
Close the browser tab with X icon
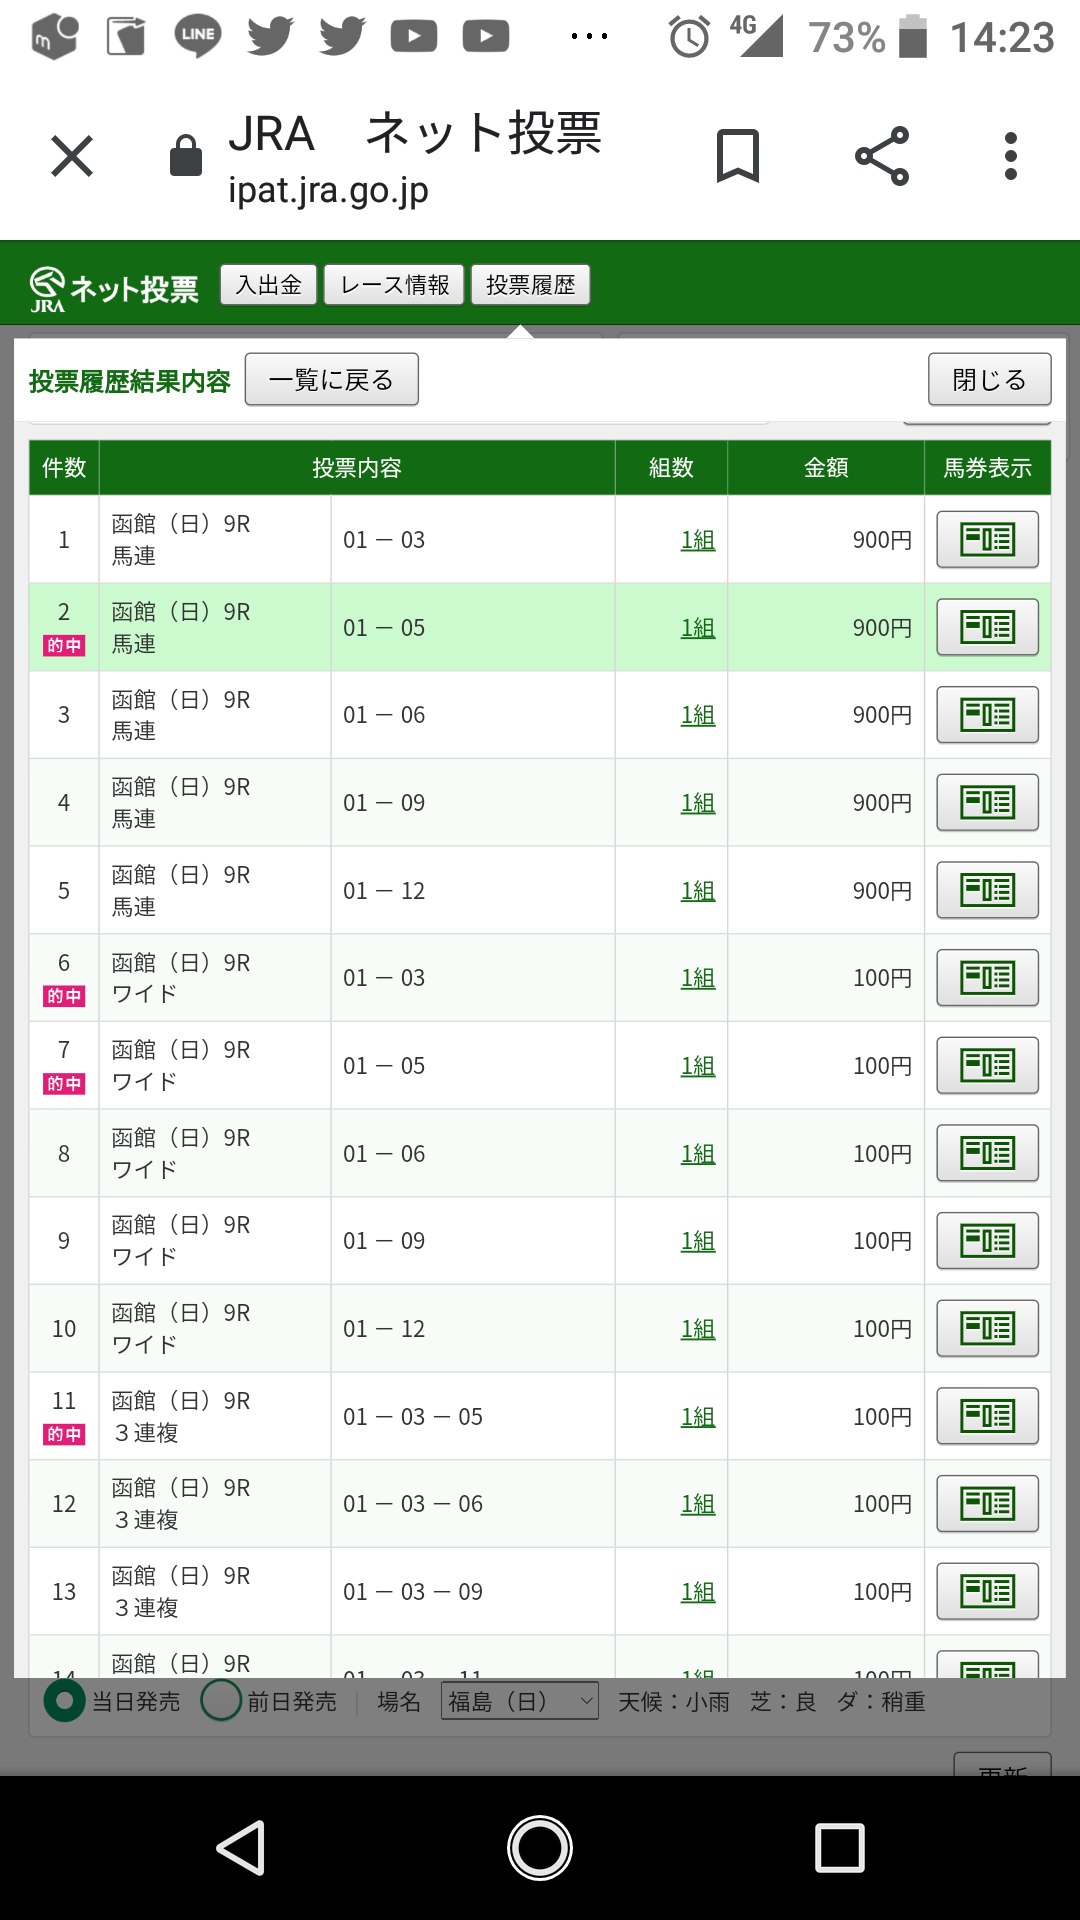[72, 156]
